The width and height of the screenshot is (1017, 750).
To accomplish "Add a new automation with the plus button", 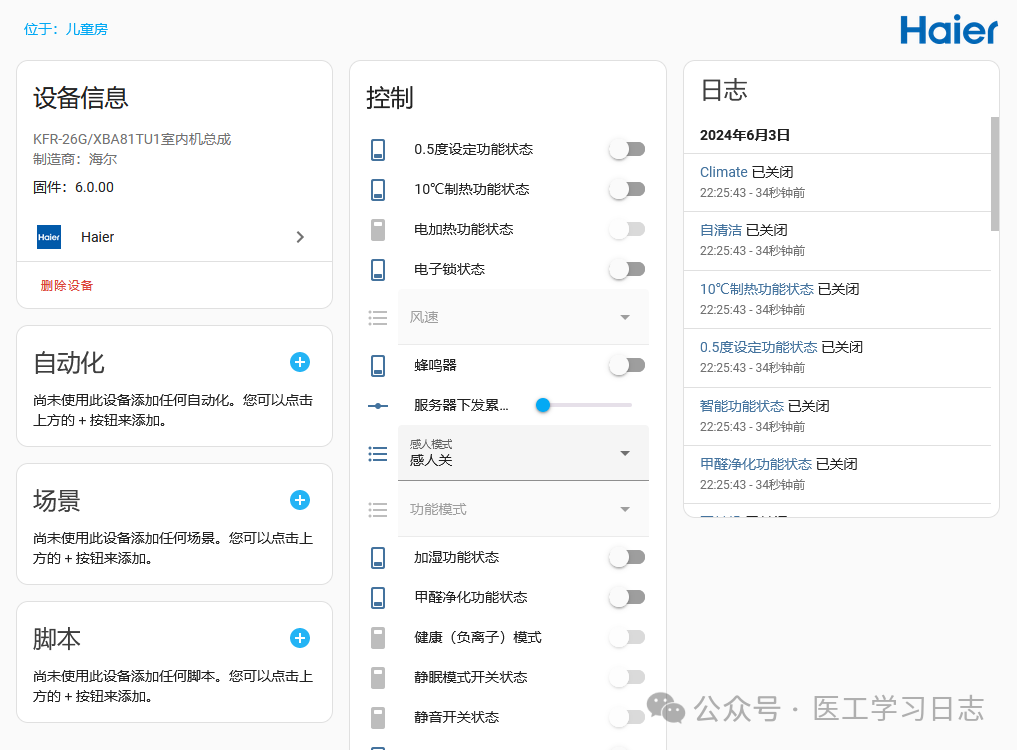I will coord(299,362).
